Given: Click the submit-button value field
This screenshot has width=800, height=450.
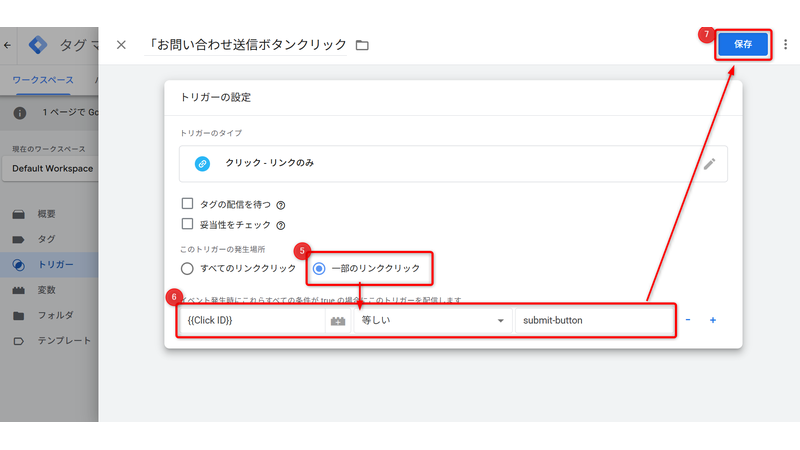Looking at the screenshot, I should (x=595, y=320).
